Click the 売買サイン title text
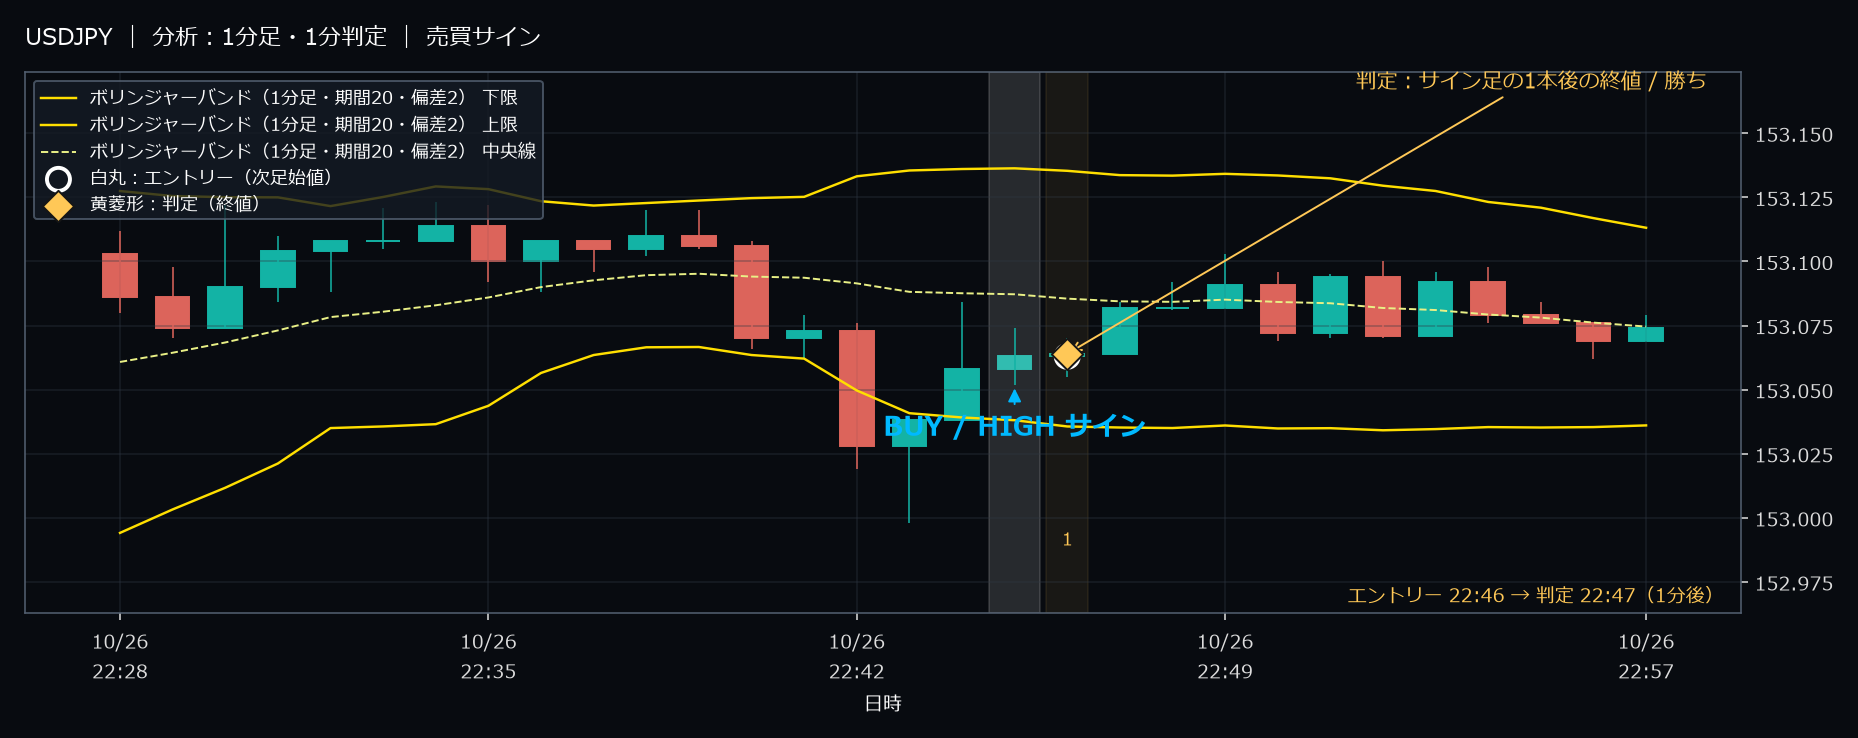 pyautogui.click(x=483, y=37)
